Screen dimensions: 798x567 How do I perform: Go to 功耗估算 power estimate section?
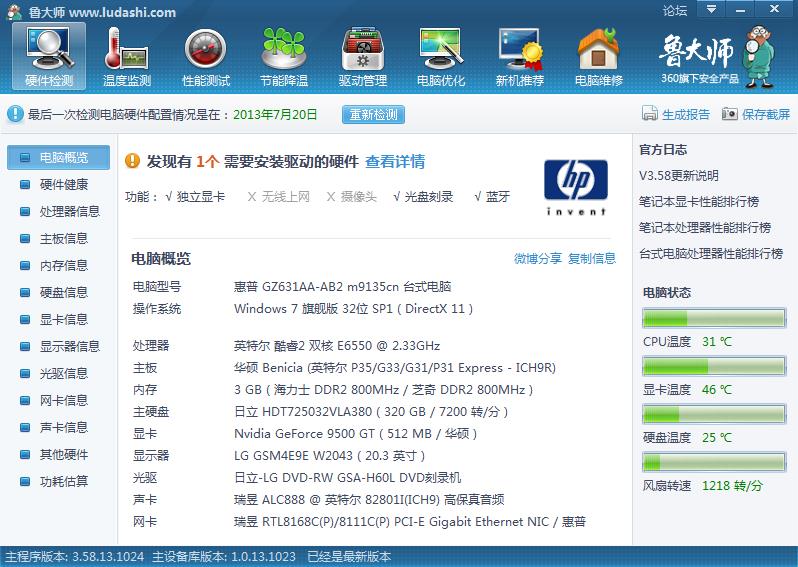click(64, 481)
